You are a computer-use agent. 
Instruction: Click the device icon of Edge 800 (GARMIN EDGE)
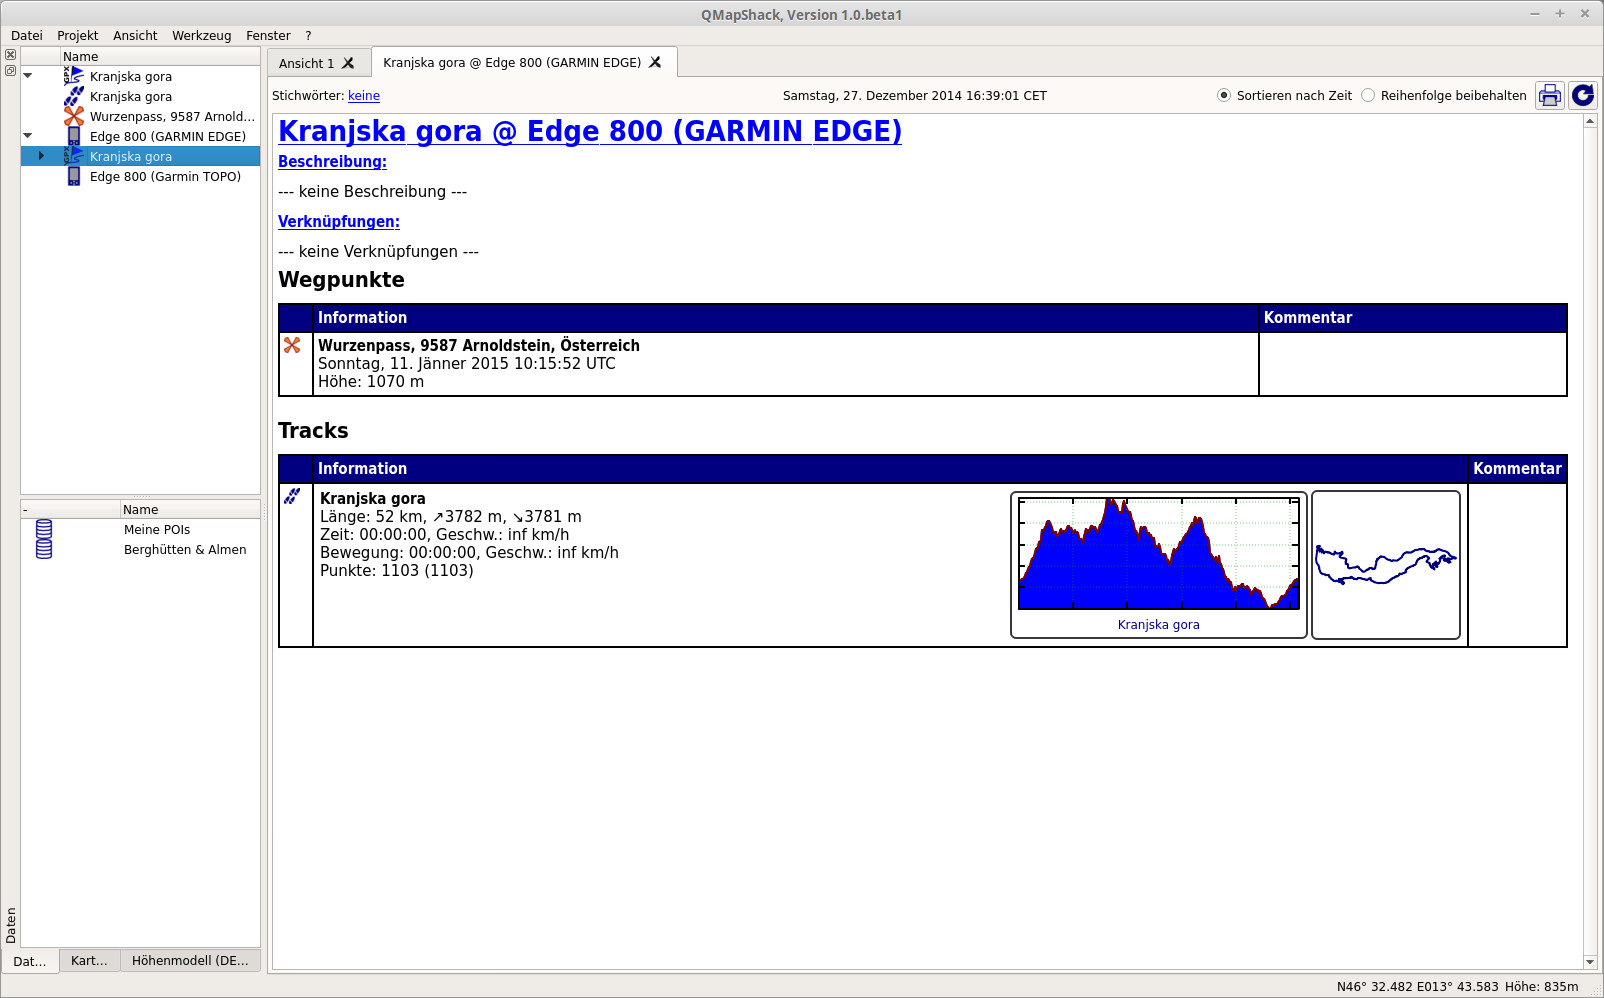pos(74,136)
